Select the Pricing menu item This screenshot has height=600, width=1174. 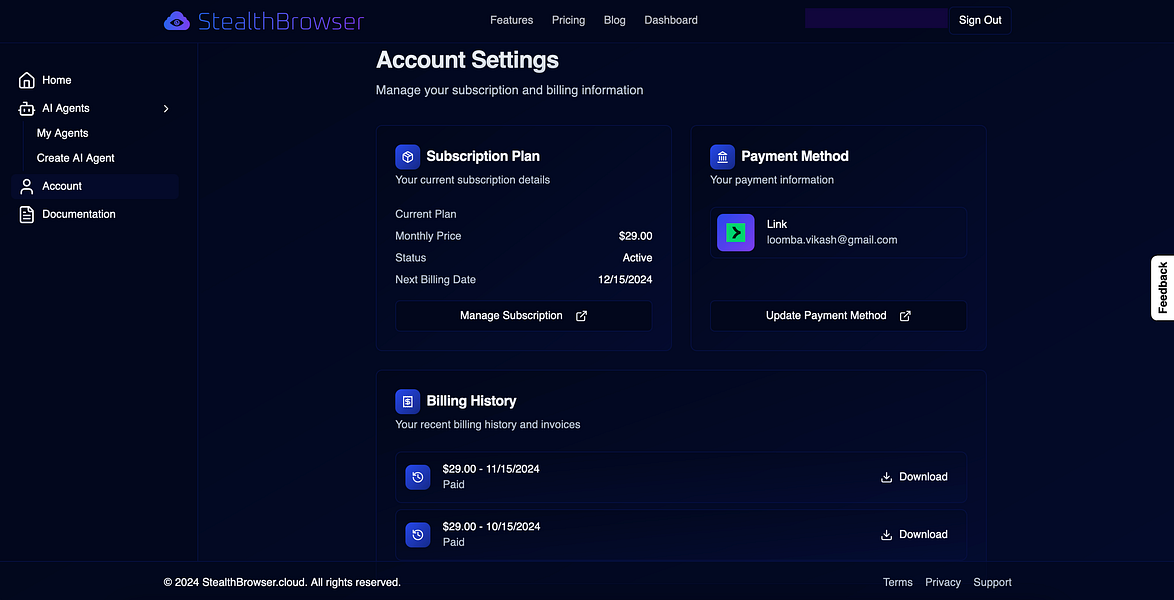coord(568,20)
